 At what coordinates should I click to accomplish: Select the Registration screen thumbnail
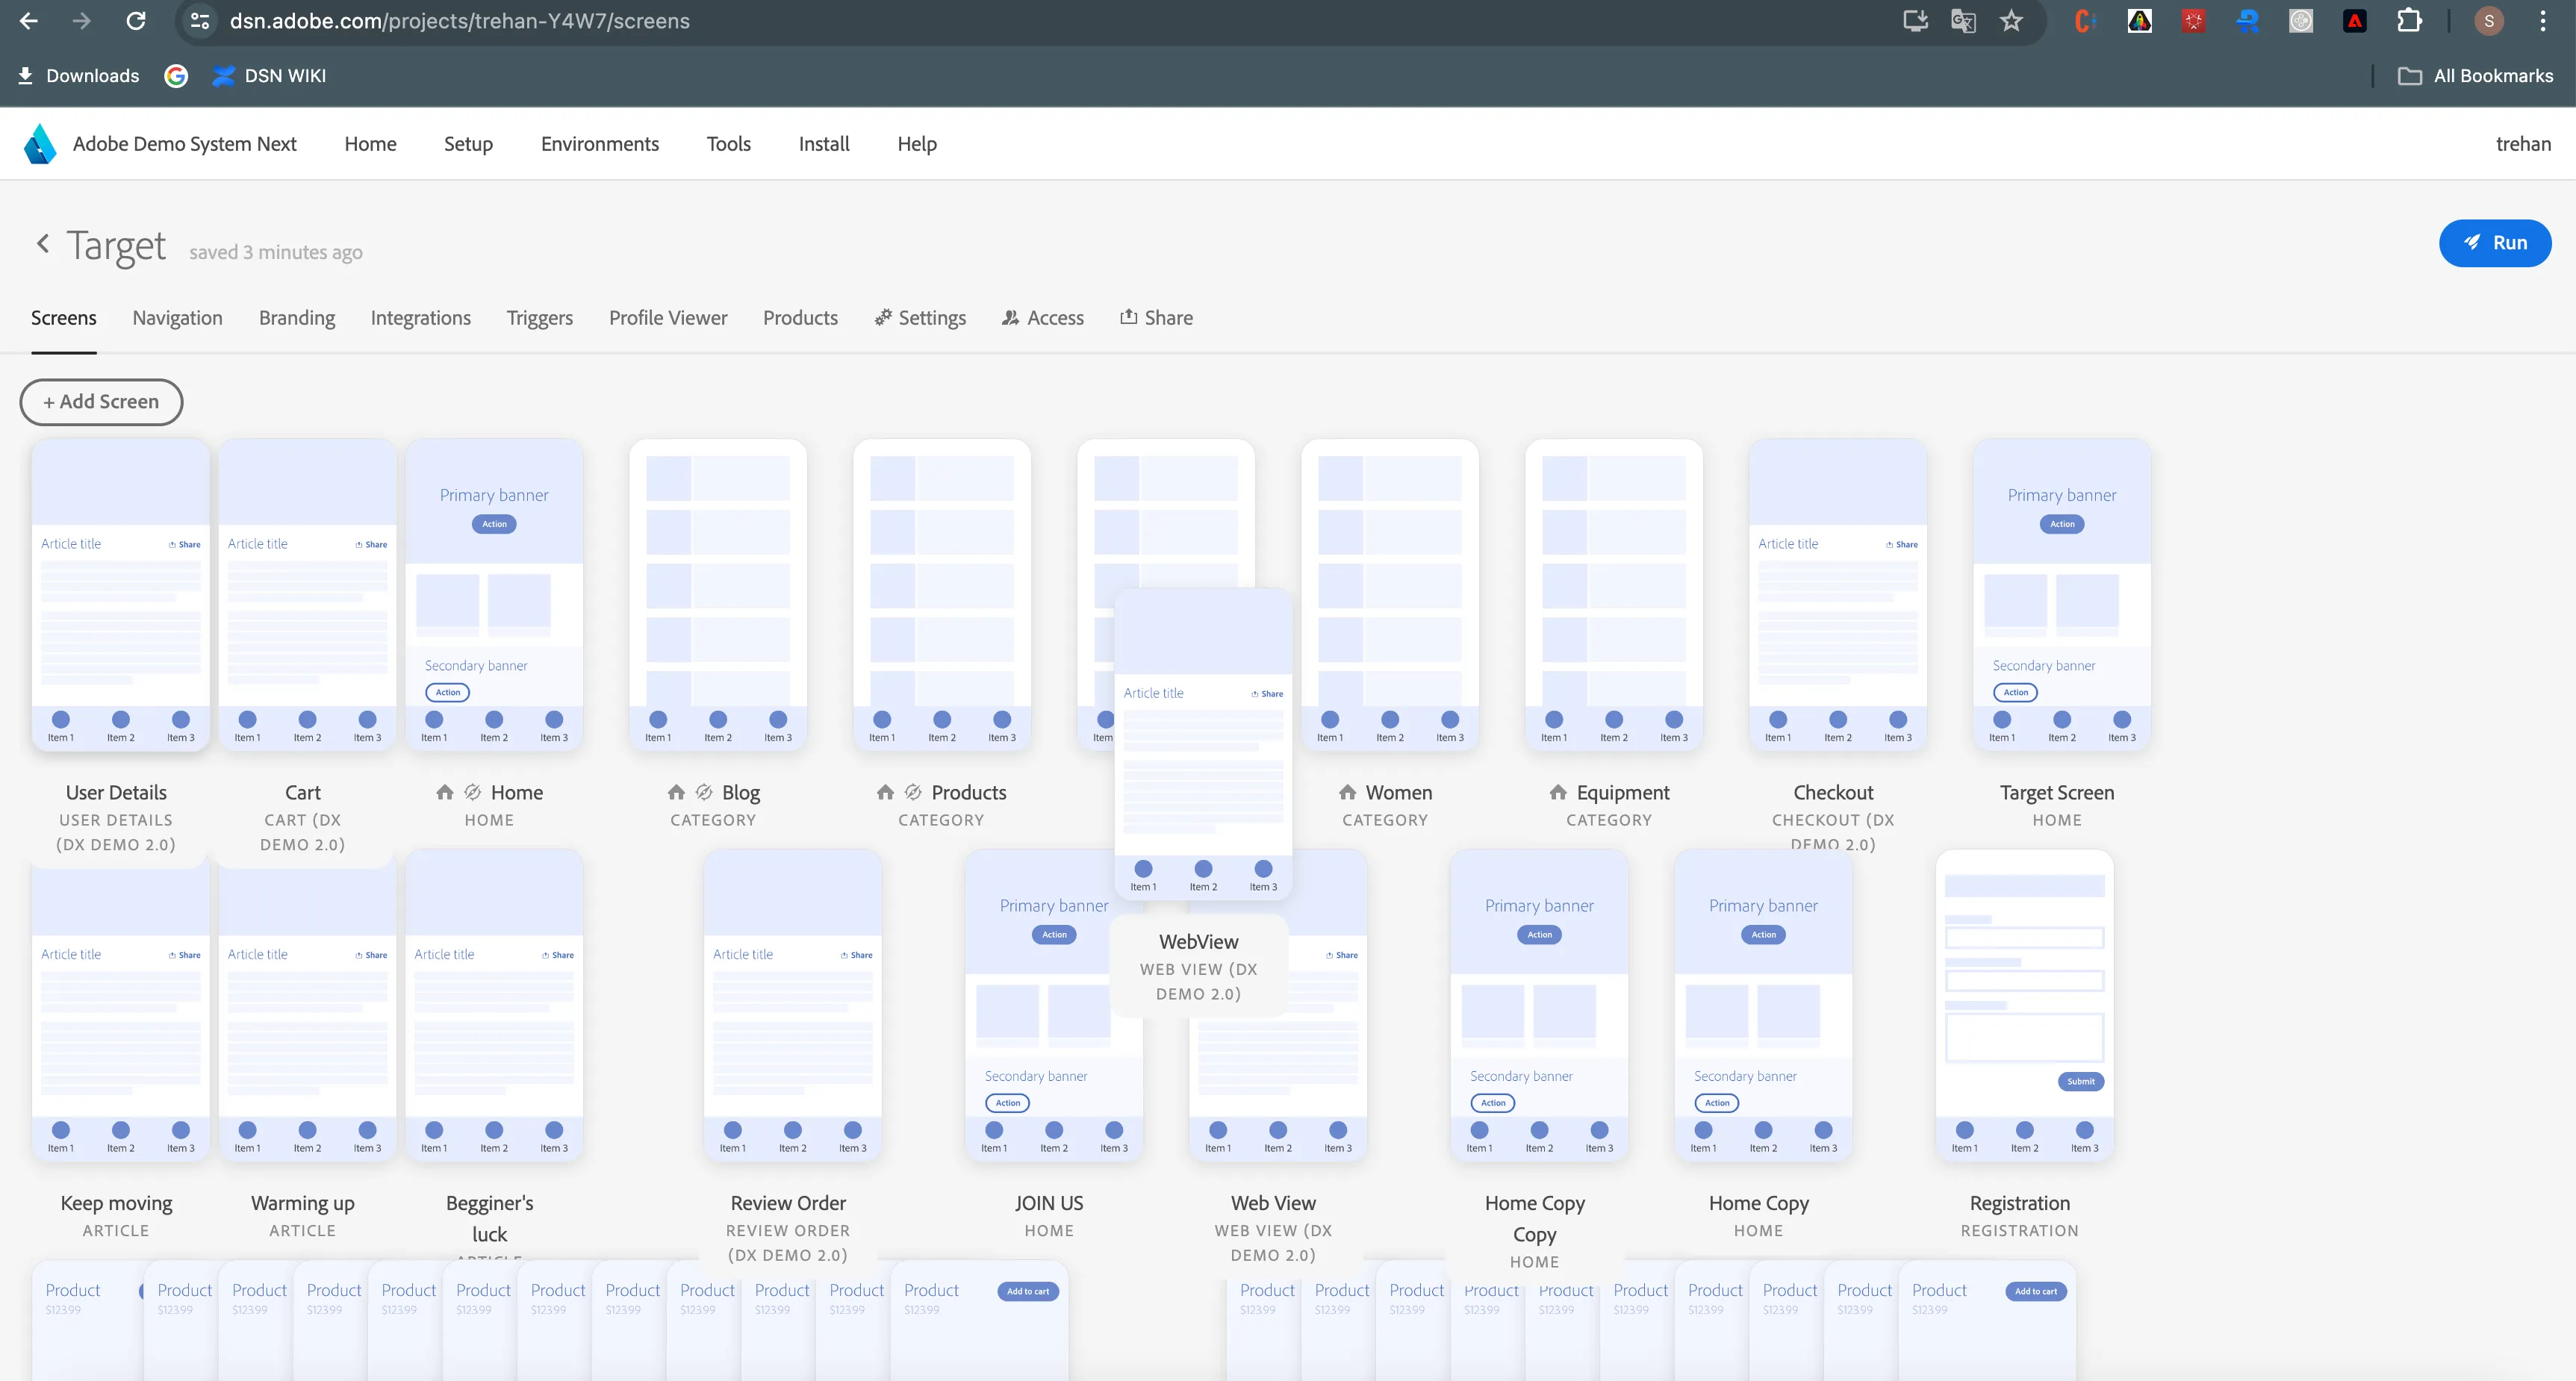click(2024, 1006)
